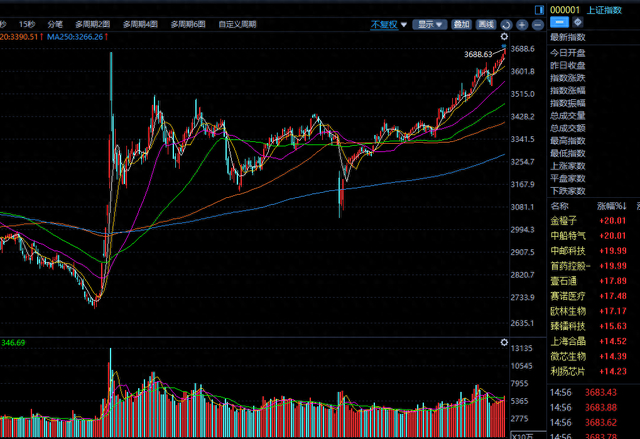This screenshot has width=640, height=439.
Task: Open volume panel settings gear icon
Action: click(x=504, y=342)
